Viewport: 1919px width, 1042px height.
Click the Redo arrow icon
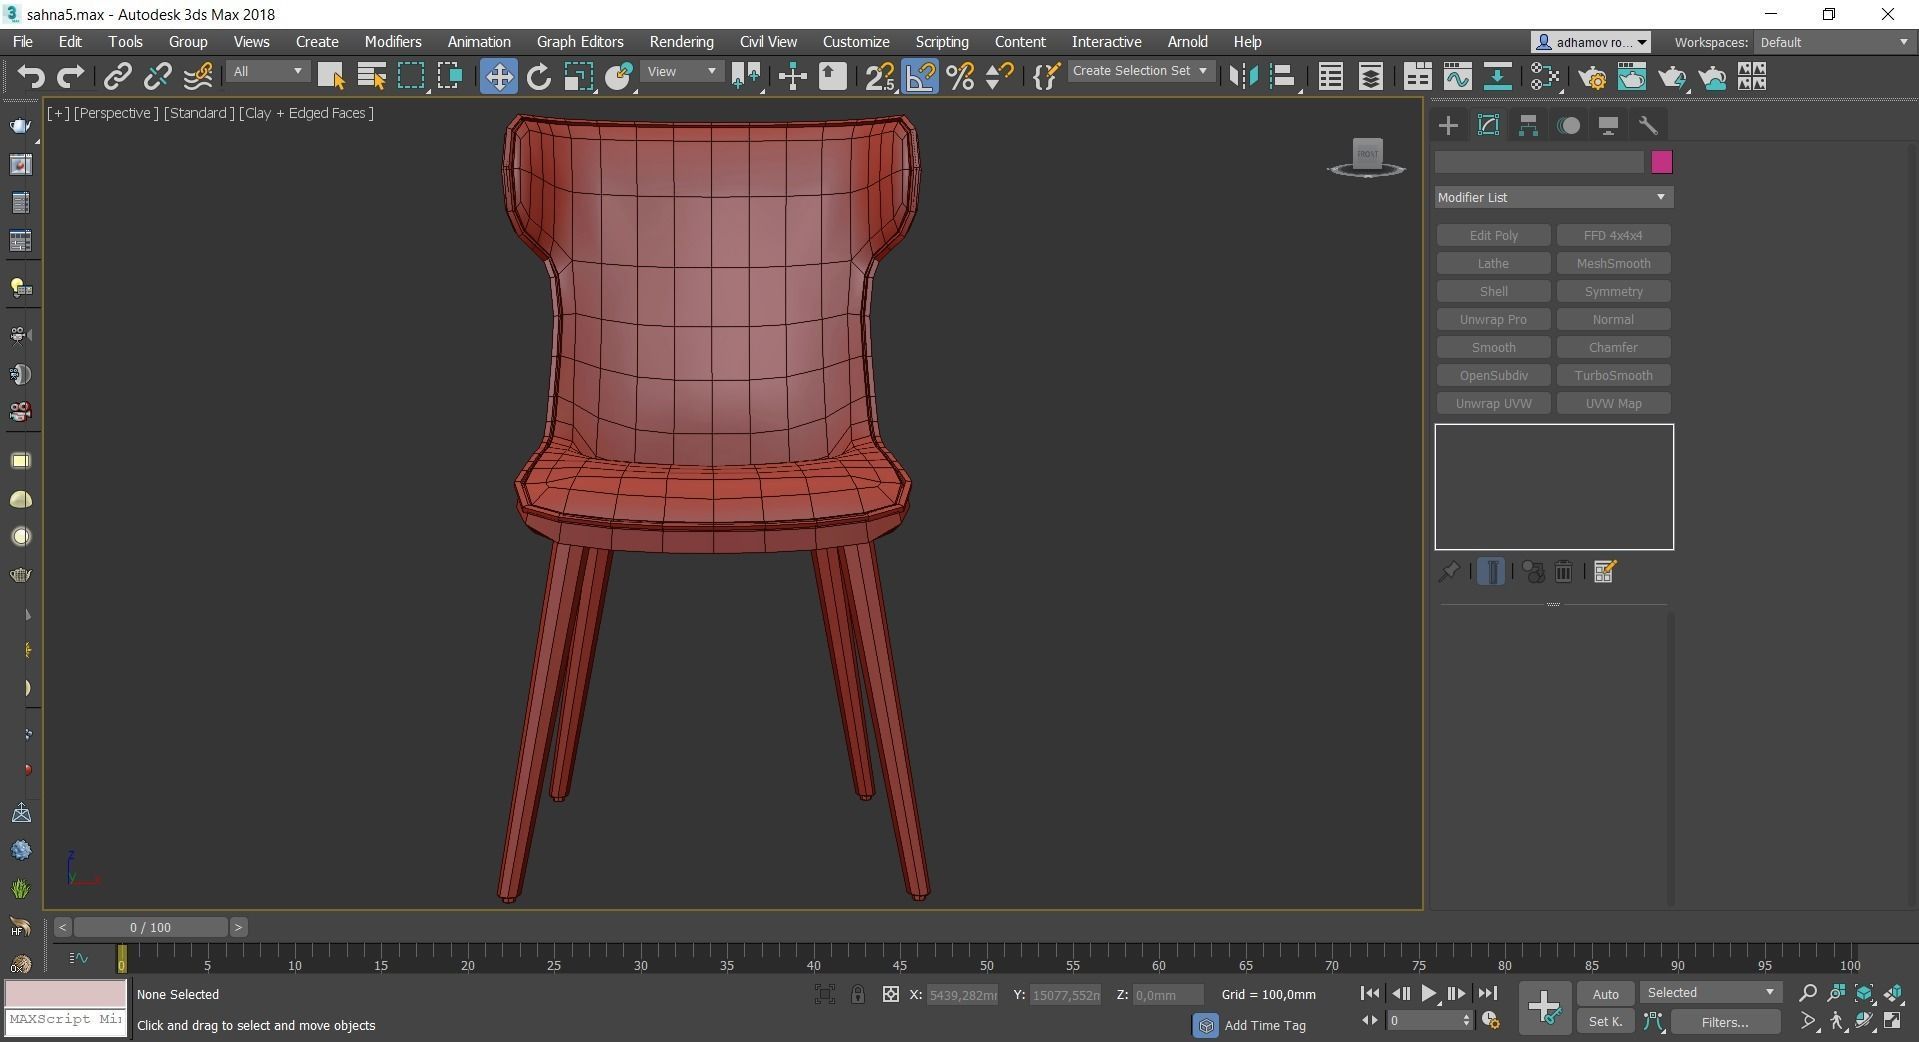(x=70, y=76)
